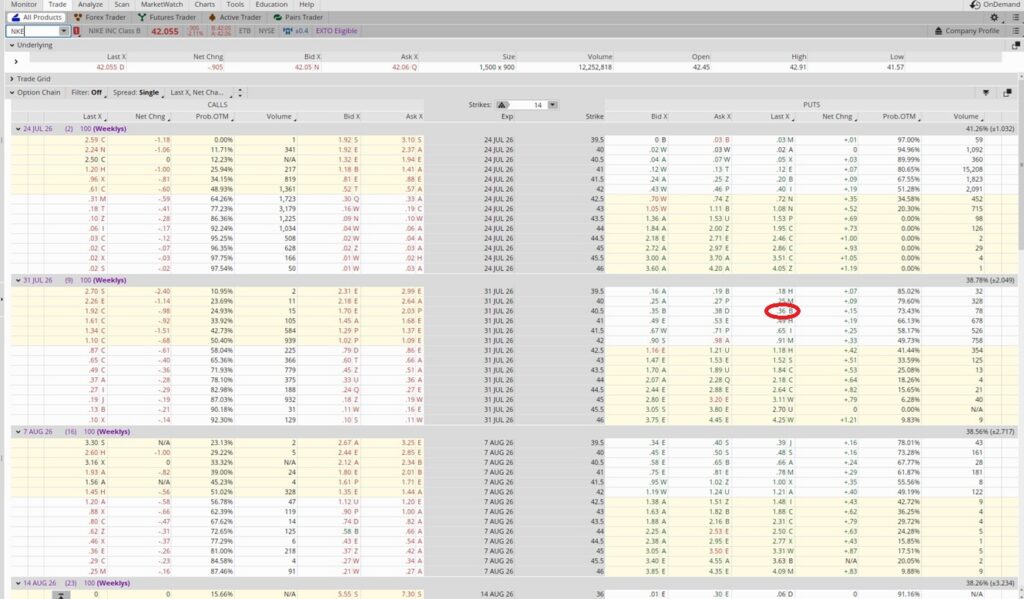The image size is (1024, 599).
Task: Click the NKE symbol input field
Action: pos(33,31)
